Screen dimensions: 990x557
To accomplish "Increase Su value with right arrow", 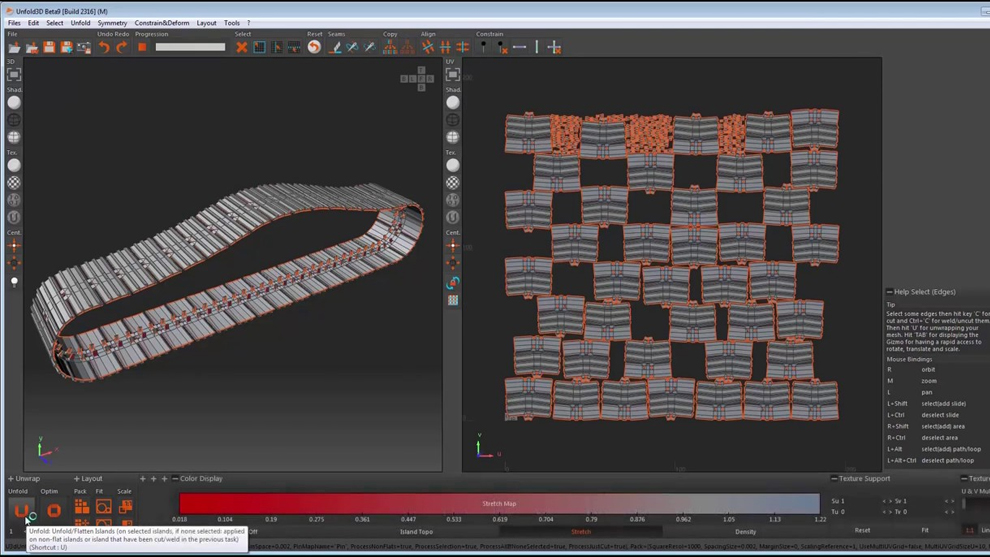I will (890, 501).
